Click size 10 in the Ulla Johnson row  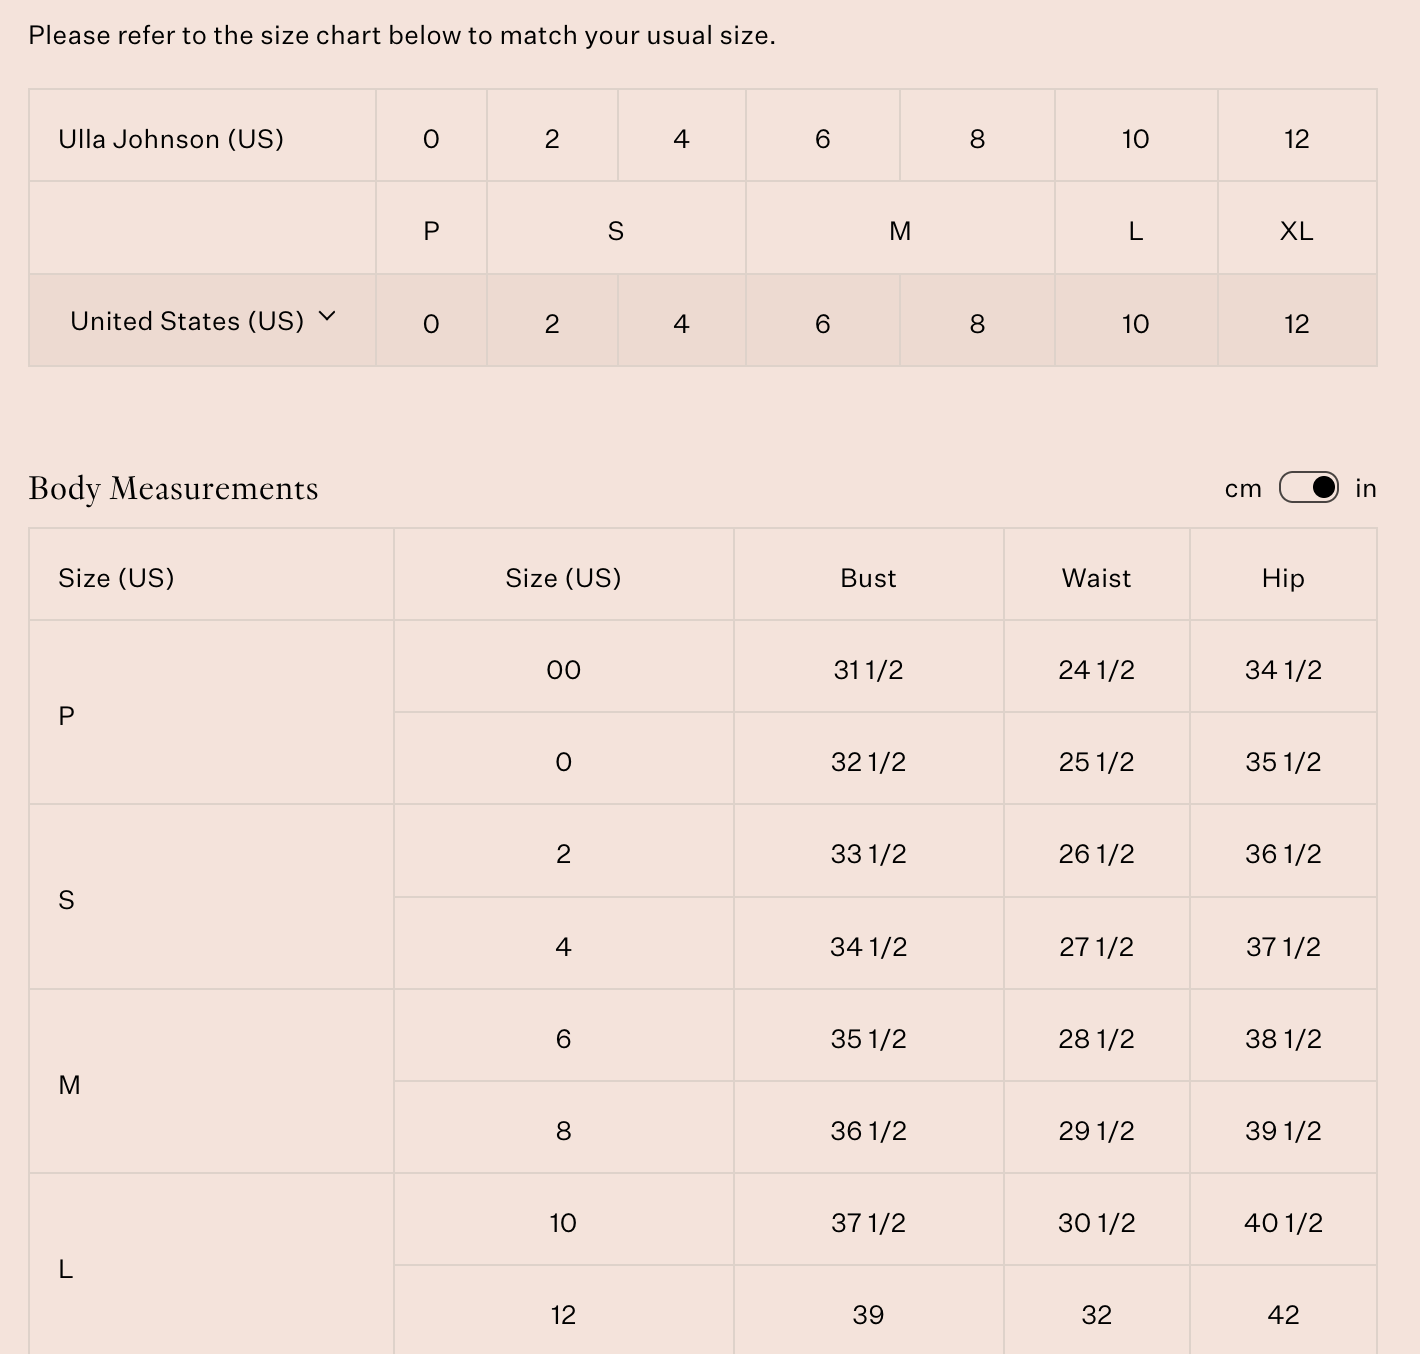pos(1135,139)
